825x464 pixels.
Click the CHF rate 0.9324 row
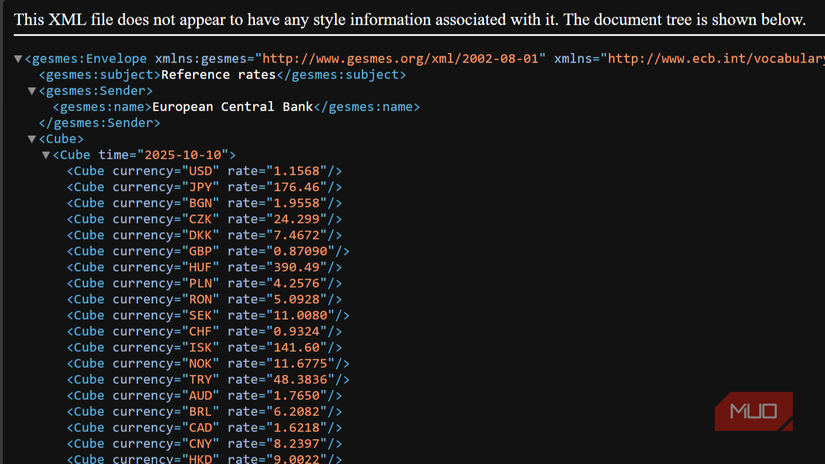pyautogui.click(x=204, y=331)
